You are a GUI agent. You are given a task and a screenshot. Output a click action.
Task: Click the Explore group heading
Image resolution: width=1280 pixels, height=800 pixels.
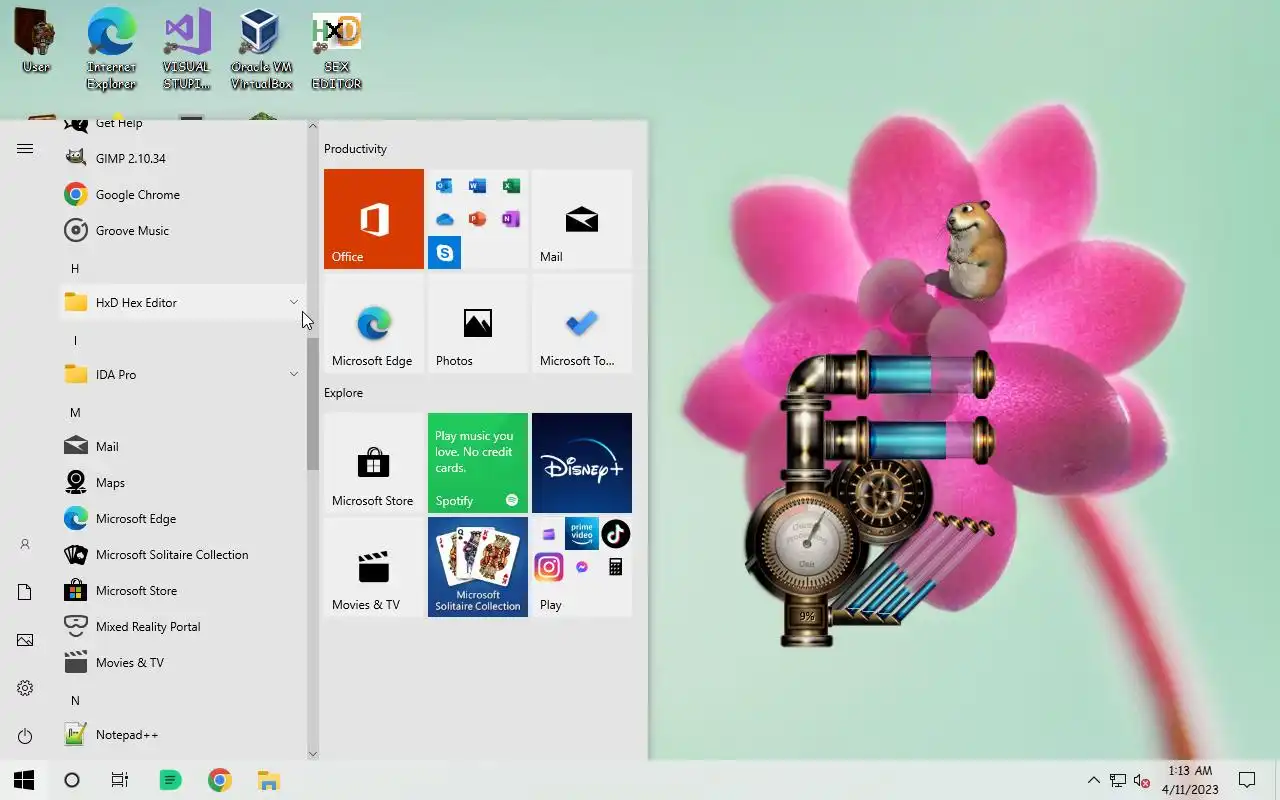[x=343, y=393]
